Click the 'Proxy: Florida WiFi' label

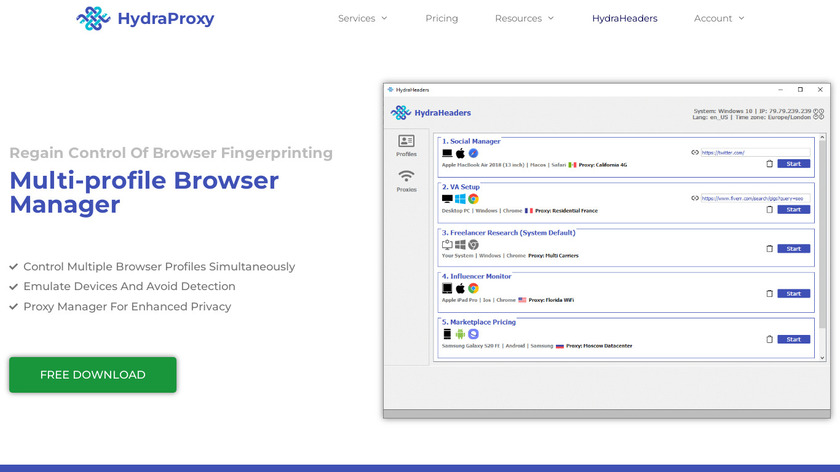551,300
